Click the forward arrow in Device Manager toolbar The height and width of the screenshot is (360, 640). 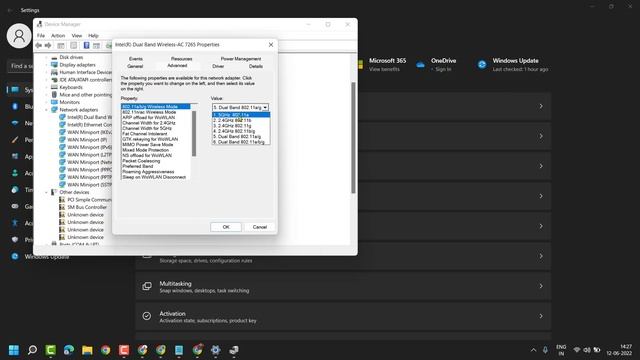[x=48, y=45]
